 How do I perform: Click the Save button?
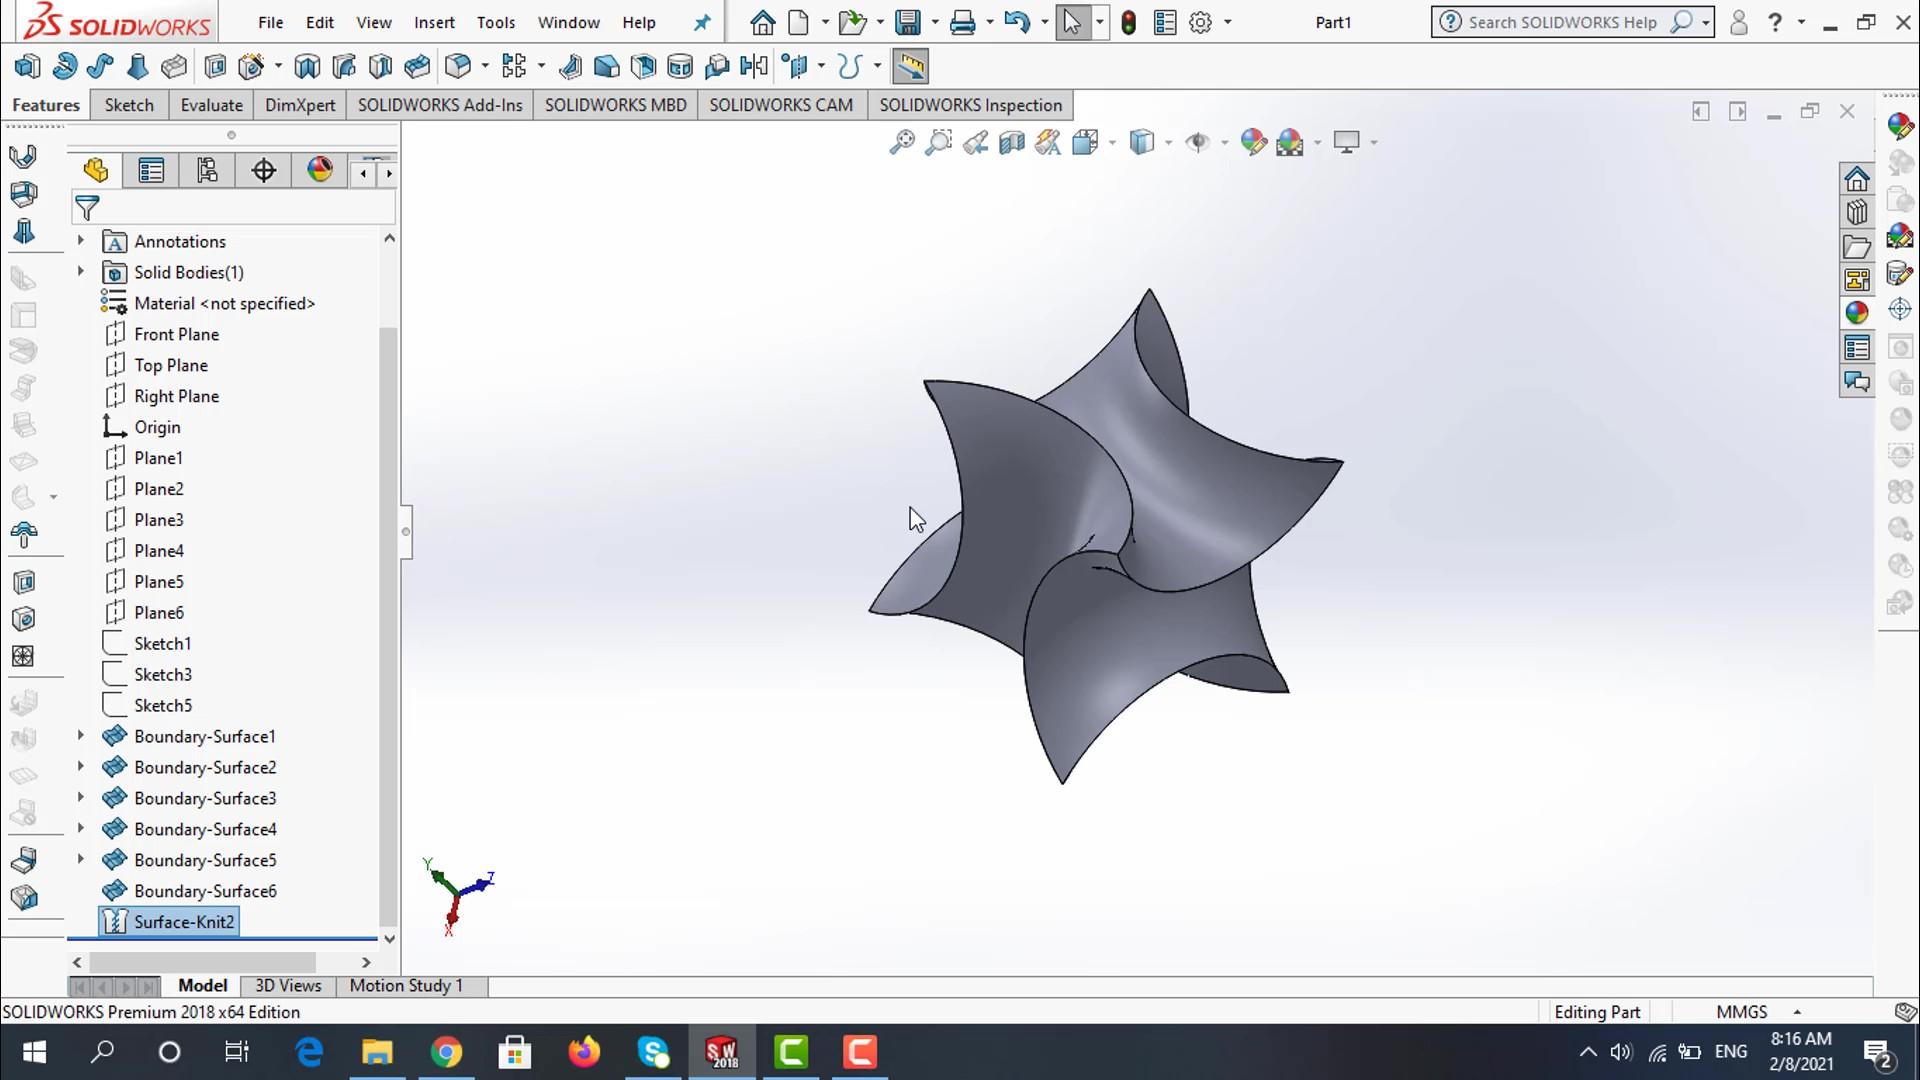pos(906,21)
